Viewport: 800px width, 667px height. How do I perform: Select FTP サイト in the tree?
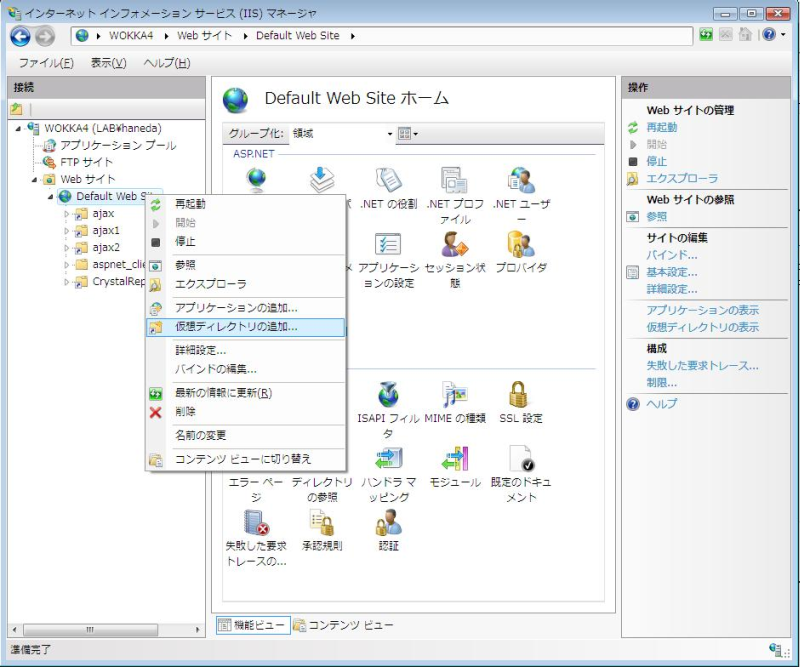pos(86,162)
